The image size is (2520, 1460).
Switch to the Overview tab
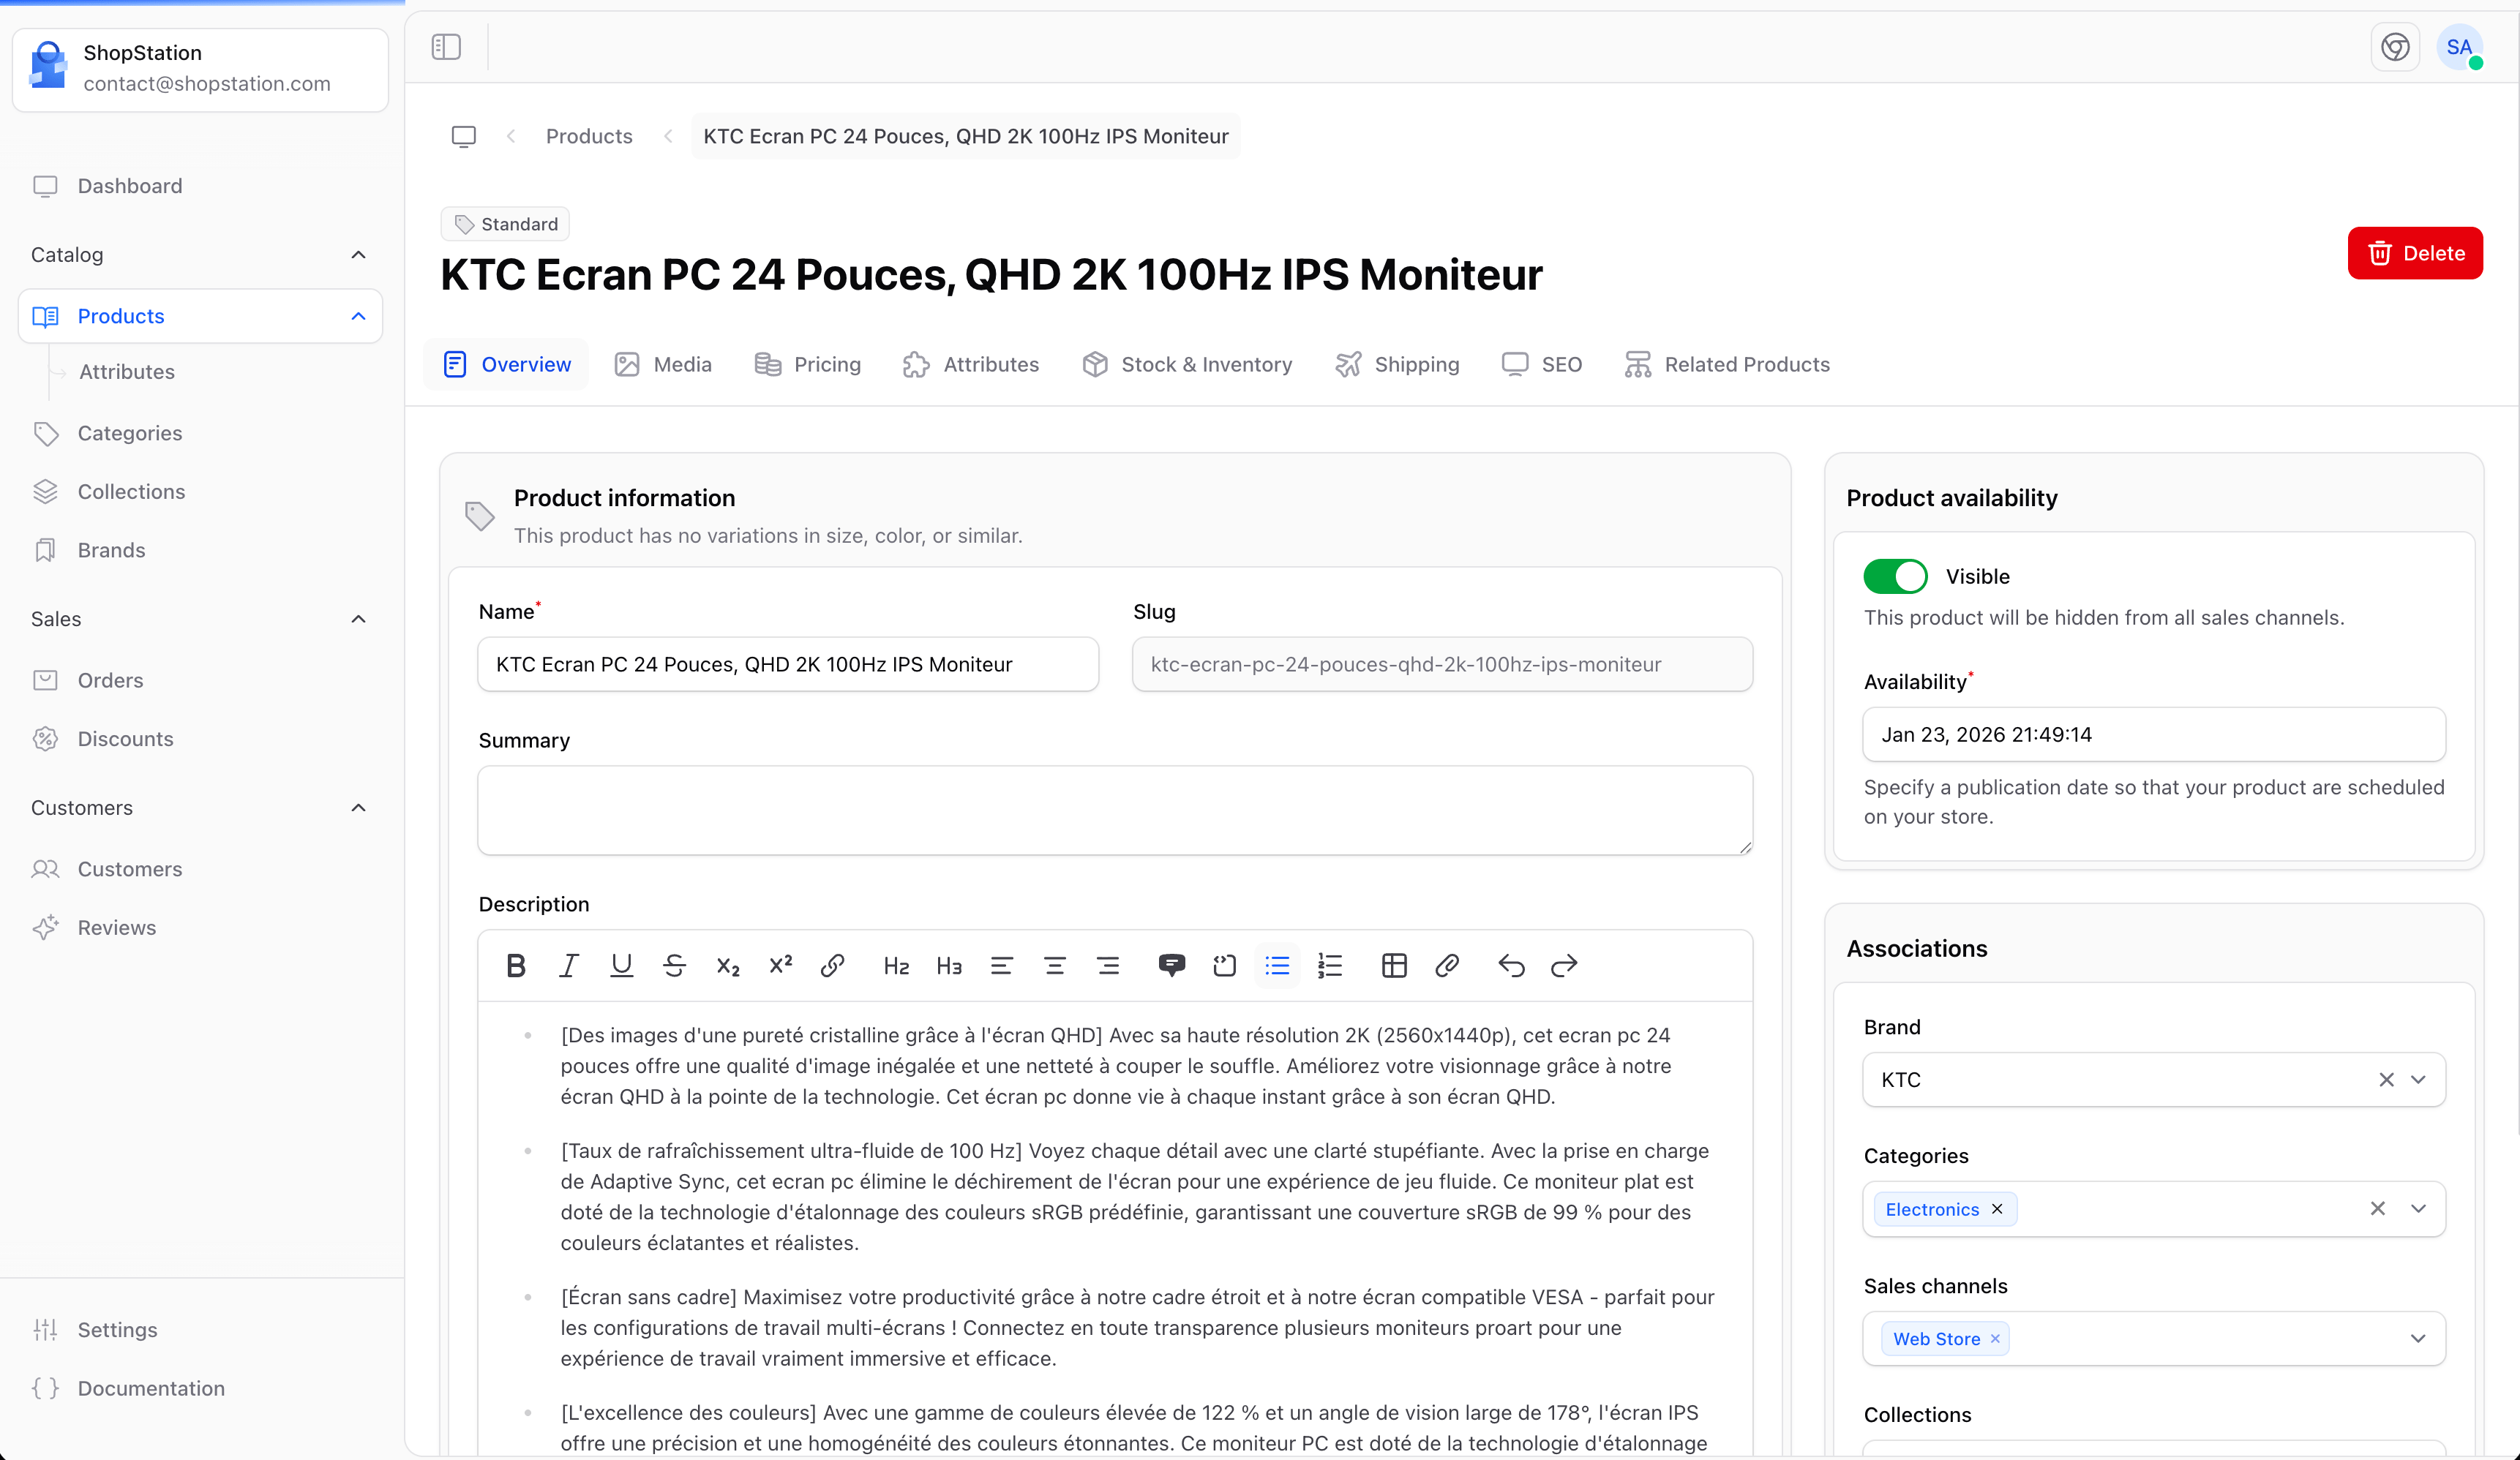point(507,364)
